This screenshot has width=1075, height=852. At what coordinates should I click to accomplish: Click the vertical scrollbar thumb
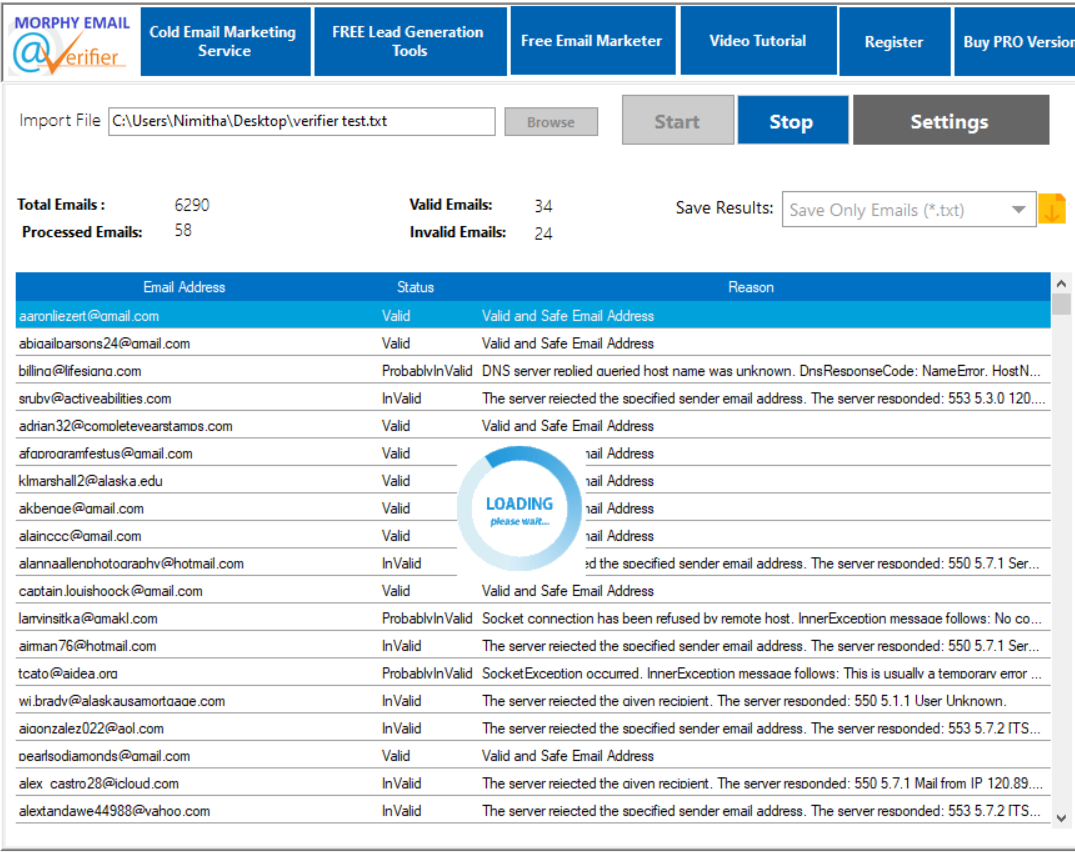(x=1061, y=304)
